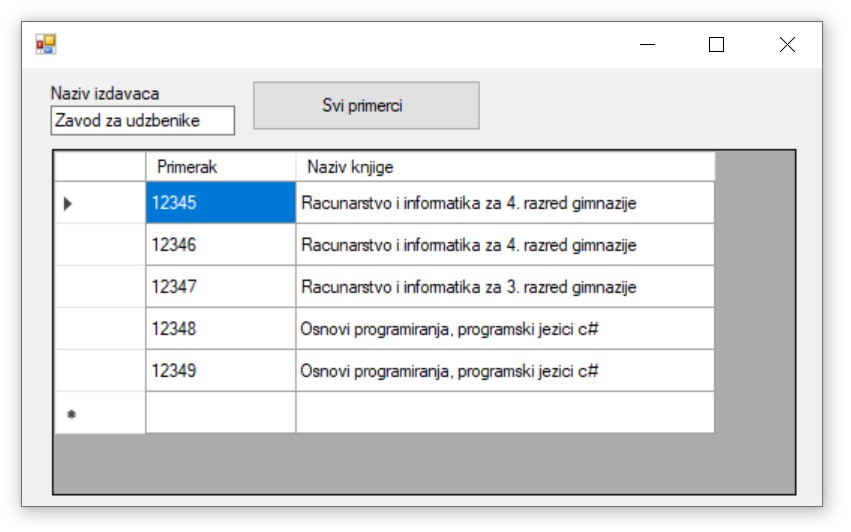Pick the cell with value 12347
The image size is (851, 532).
tap(220, 287)
